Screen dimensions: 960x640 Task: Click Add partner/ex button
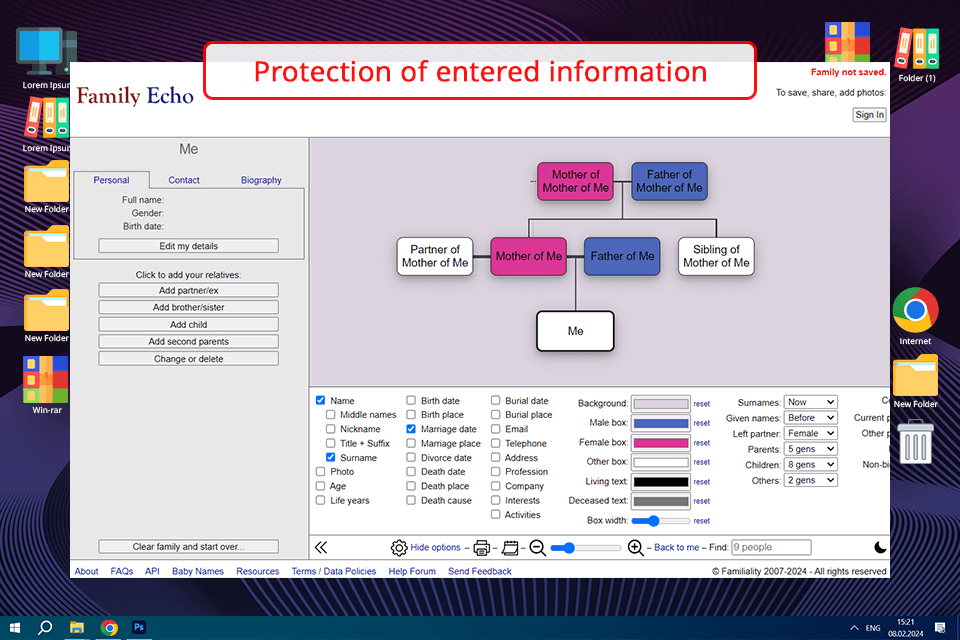189,290
